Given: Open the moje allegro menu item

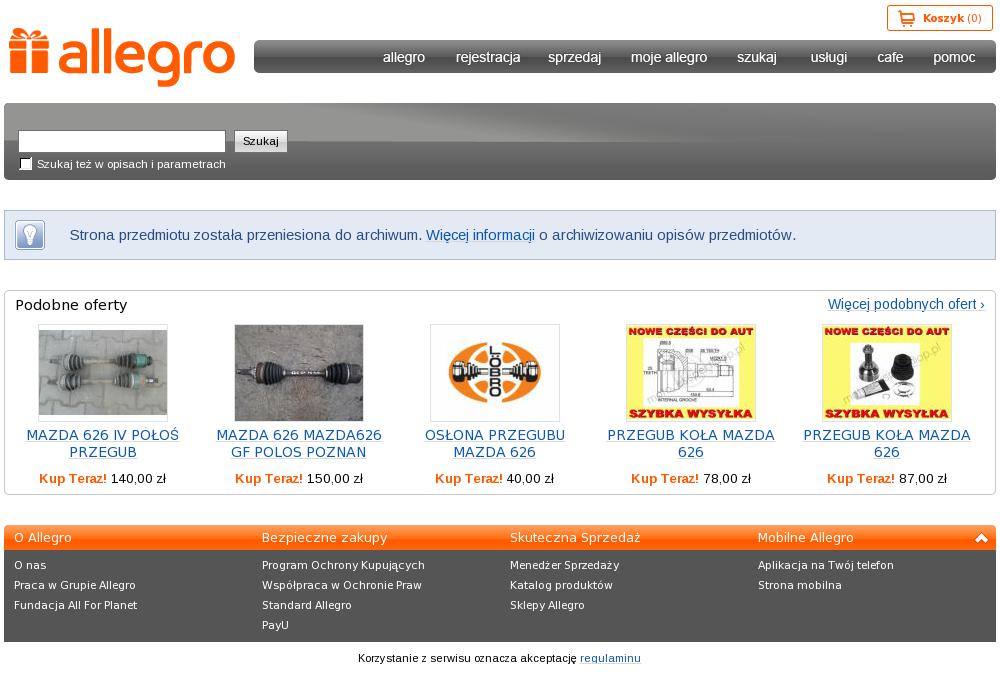Looking at the screenshot, I should (669, 57).
